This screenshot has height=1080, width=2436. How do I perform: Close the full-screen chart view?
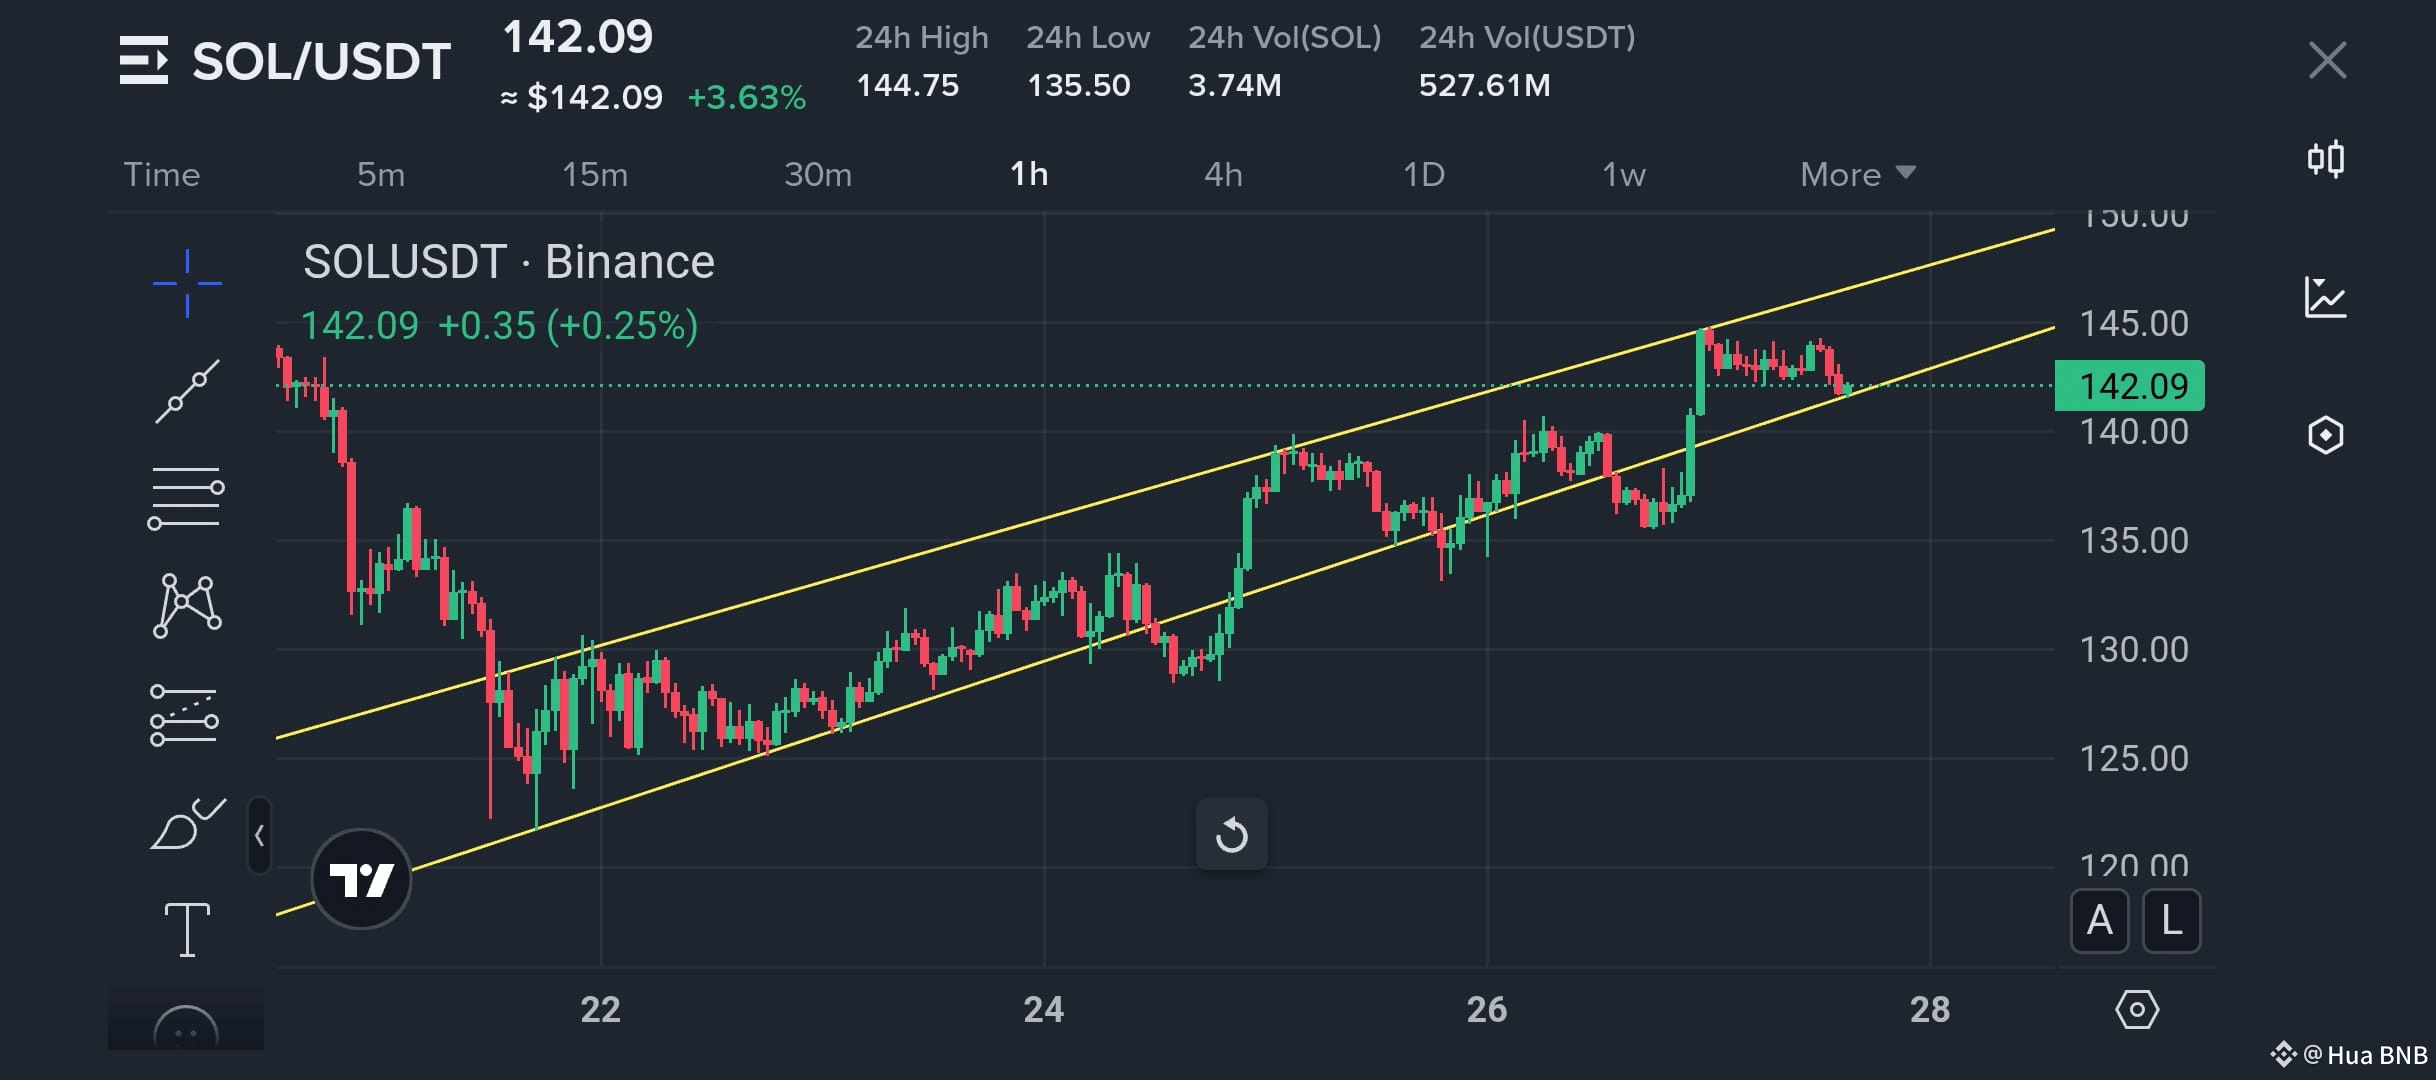pos(2327,60)
